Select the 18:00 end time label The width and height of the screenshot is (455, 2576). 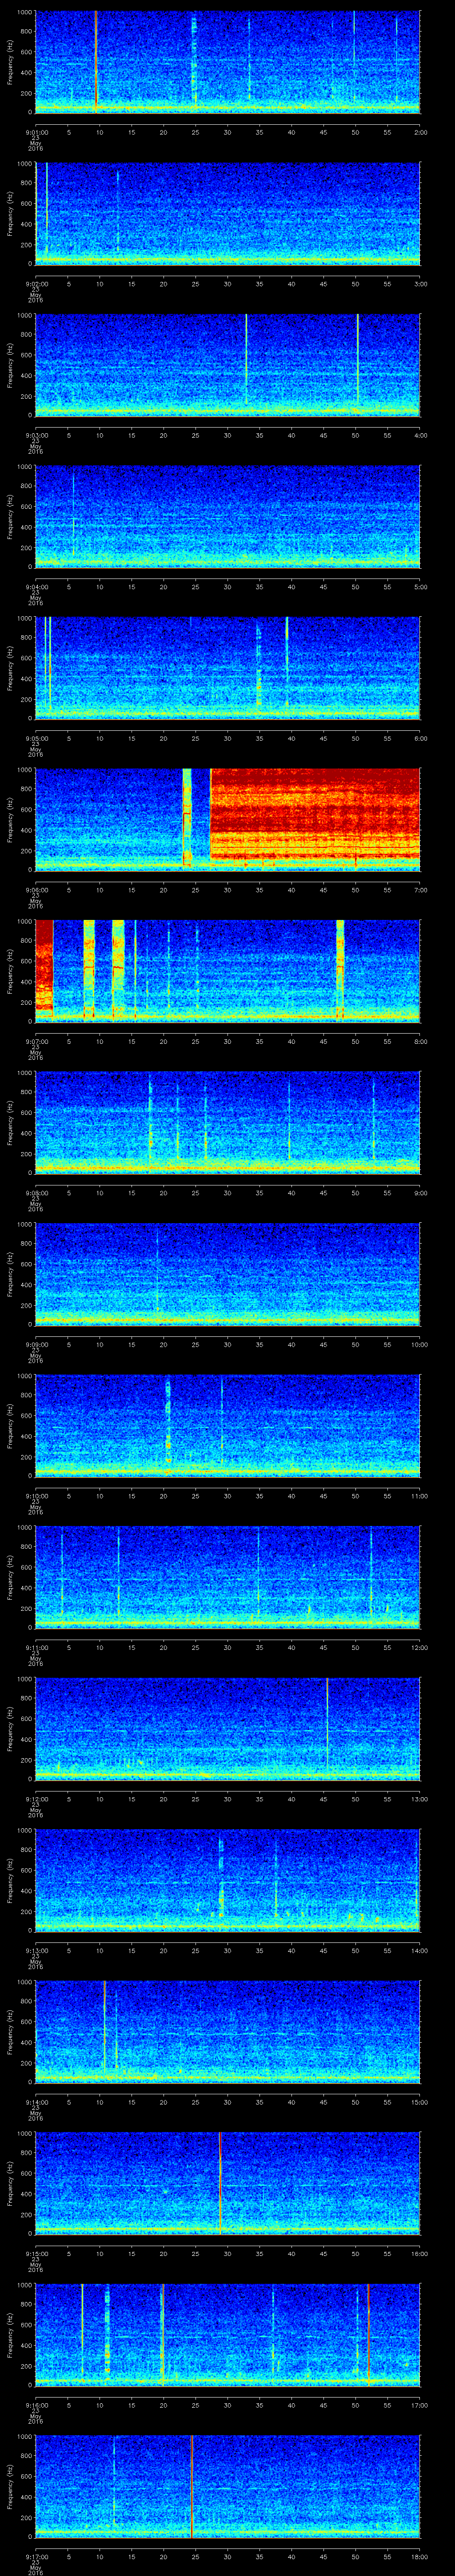click(420, 2557)
